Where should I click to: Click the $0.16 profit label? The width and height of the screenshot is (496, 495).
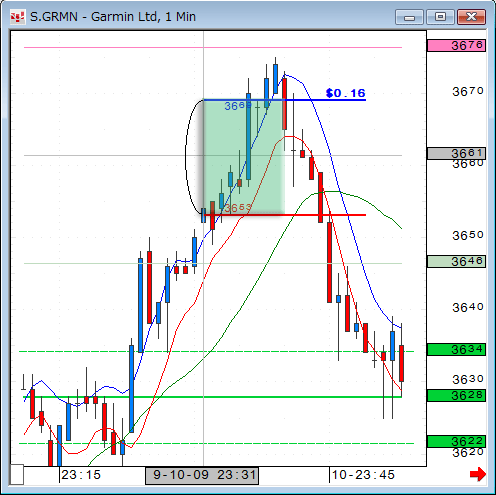coord(346,93)
